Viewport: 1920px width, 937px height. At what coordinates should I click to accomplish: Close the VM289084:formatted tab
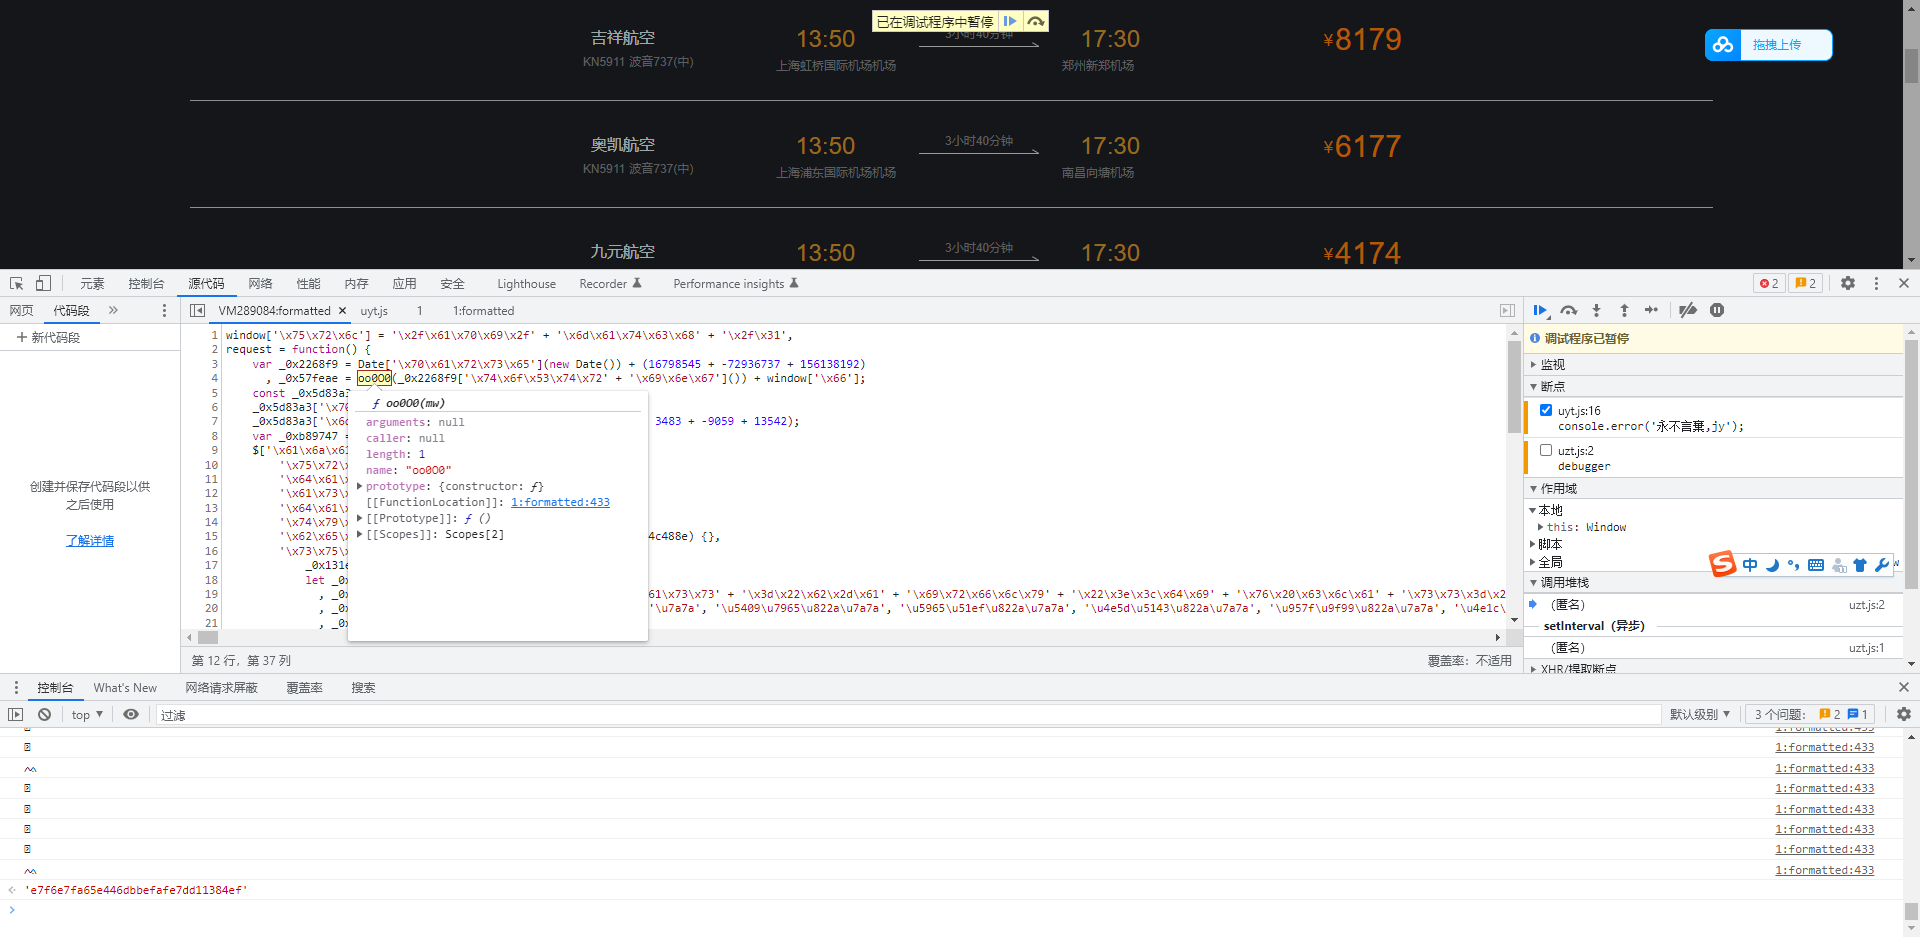342,311
